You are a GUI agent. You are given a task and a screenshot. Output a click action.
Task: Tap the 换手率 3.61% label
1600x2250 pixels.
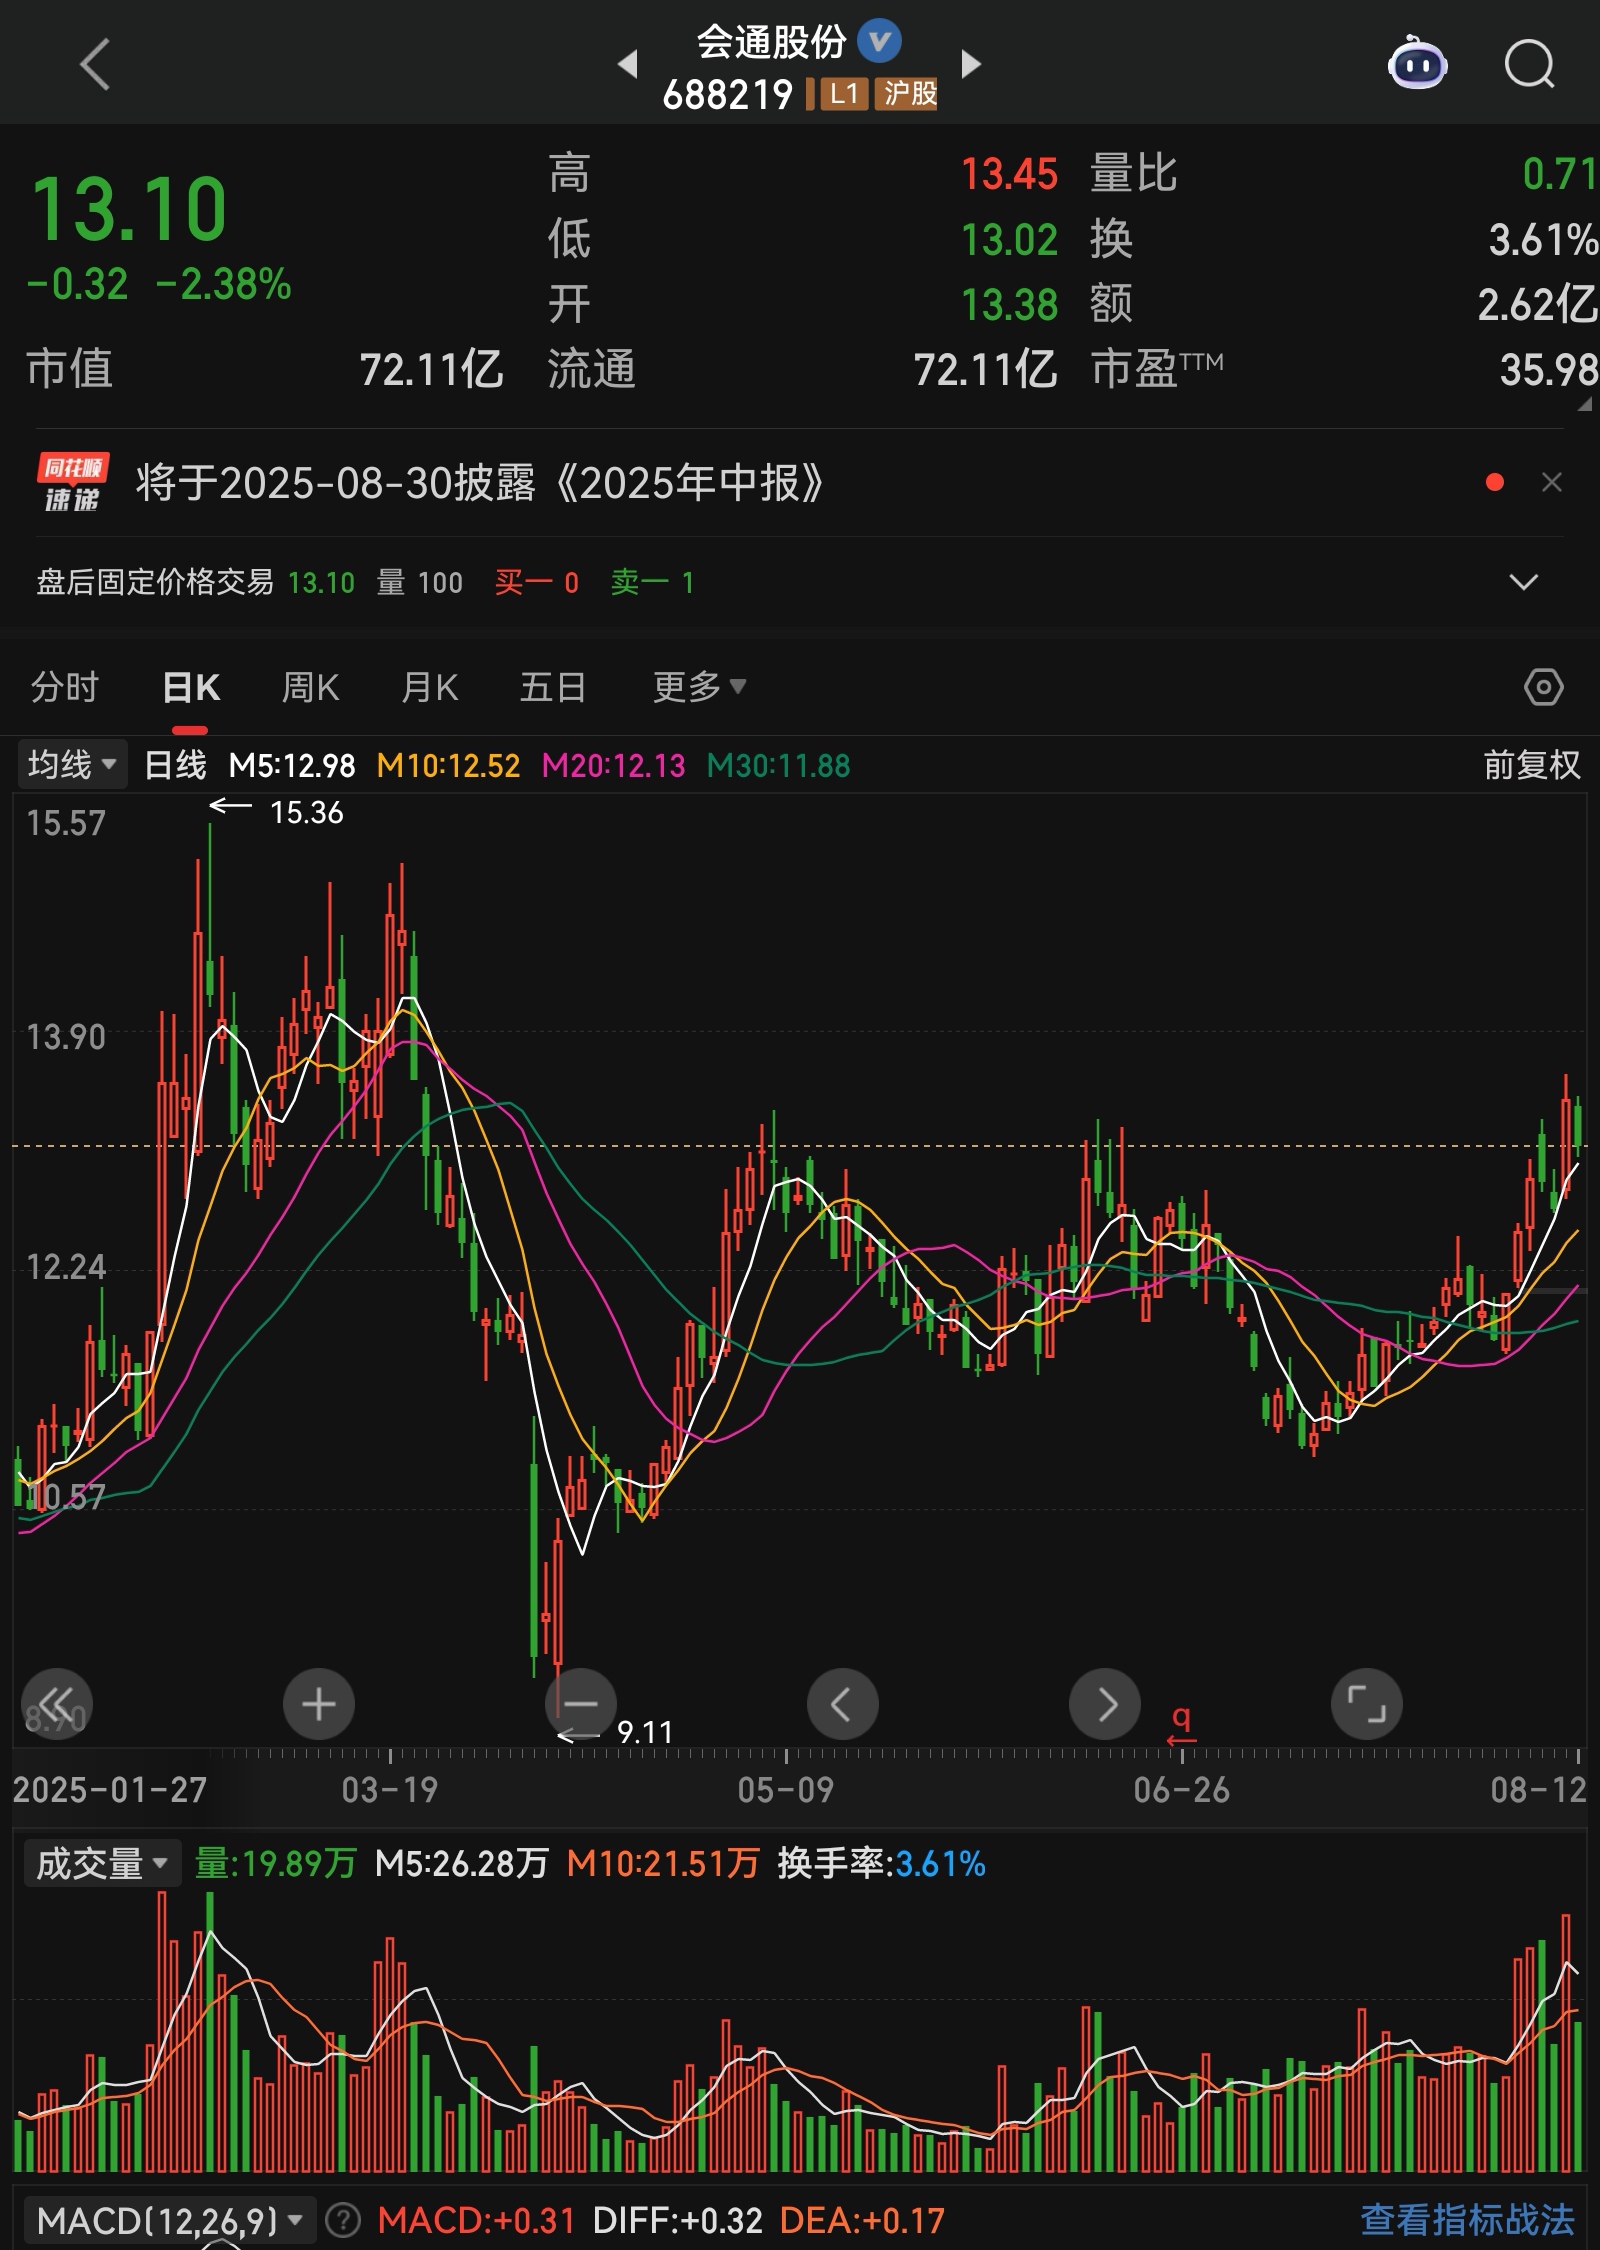click(881, 1864)
